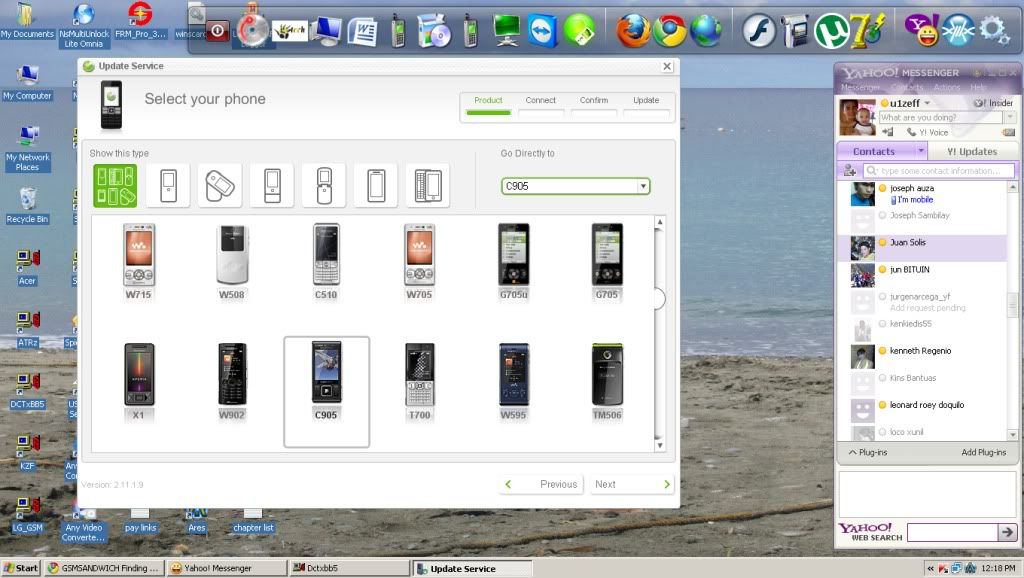The width and height of the screenshot is (1024, 578).
Task: Open Google Chrome from the dock
Action: 669,30
